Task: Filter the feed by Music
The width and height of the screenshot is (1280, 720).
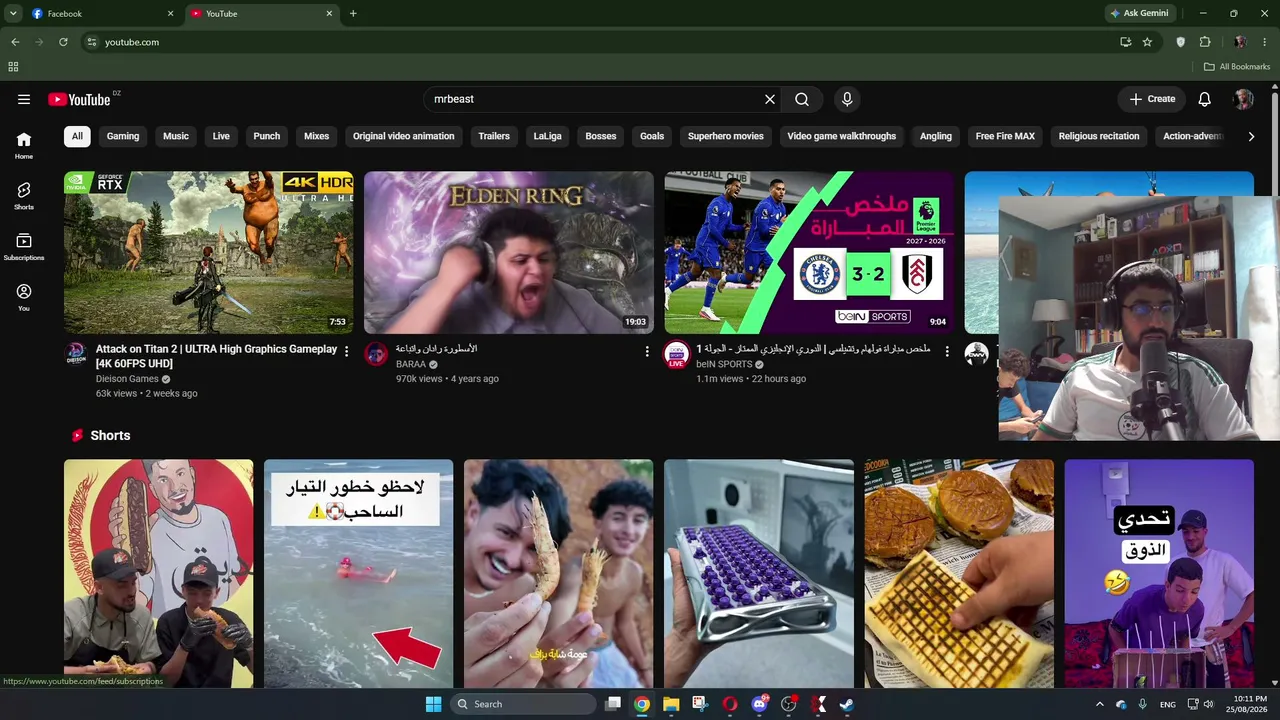Action: point(176,136)
